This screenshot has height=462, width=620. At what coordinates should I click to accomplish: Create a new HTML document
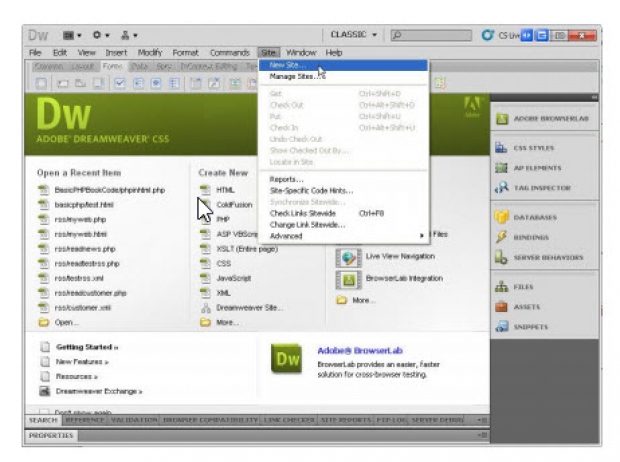tap(225, 190)
